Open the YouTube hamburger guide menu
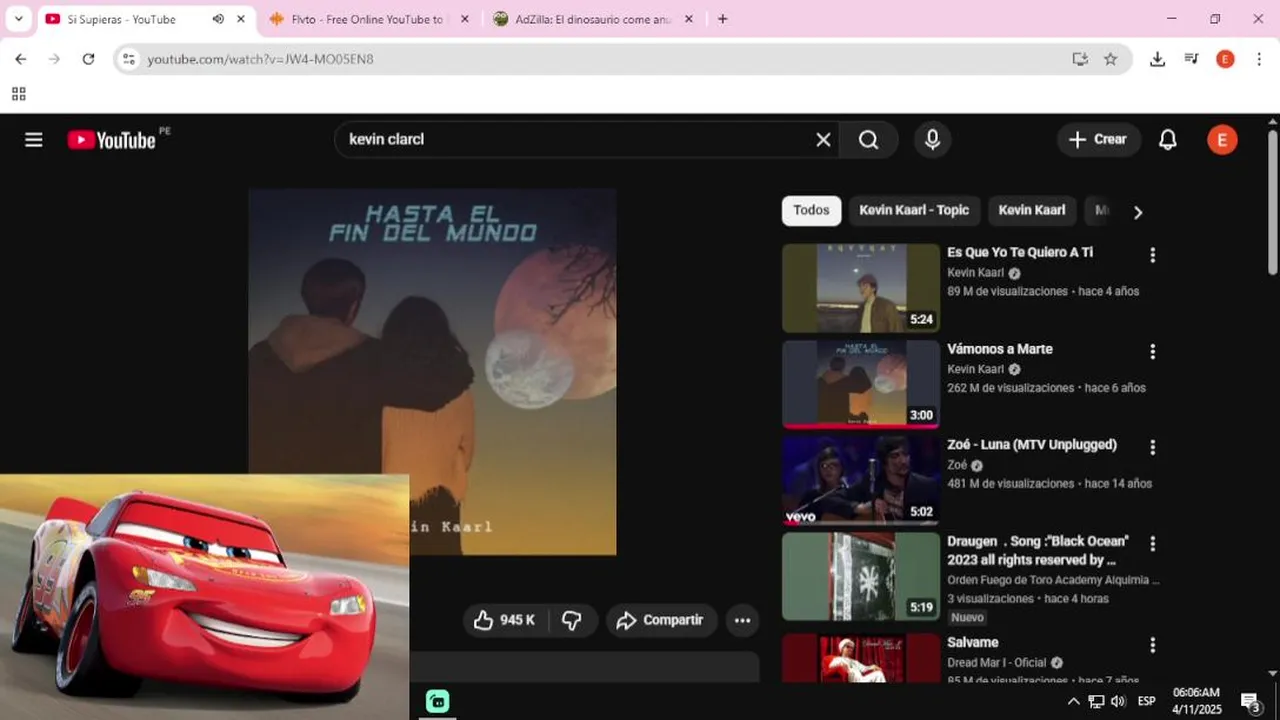 34,140
